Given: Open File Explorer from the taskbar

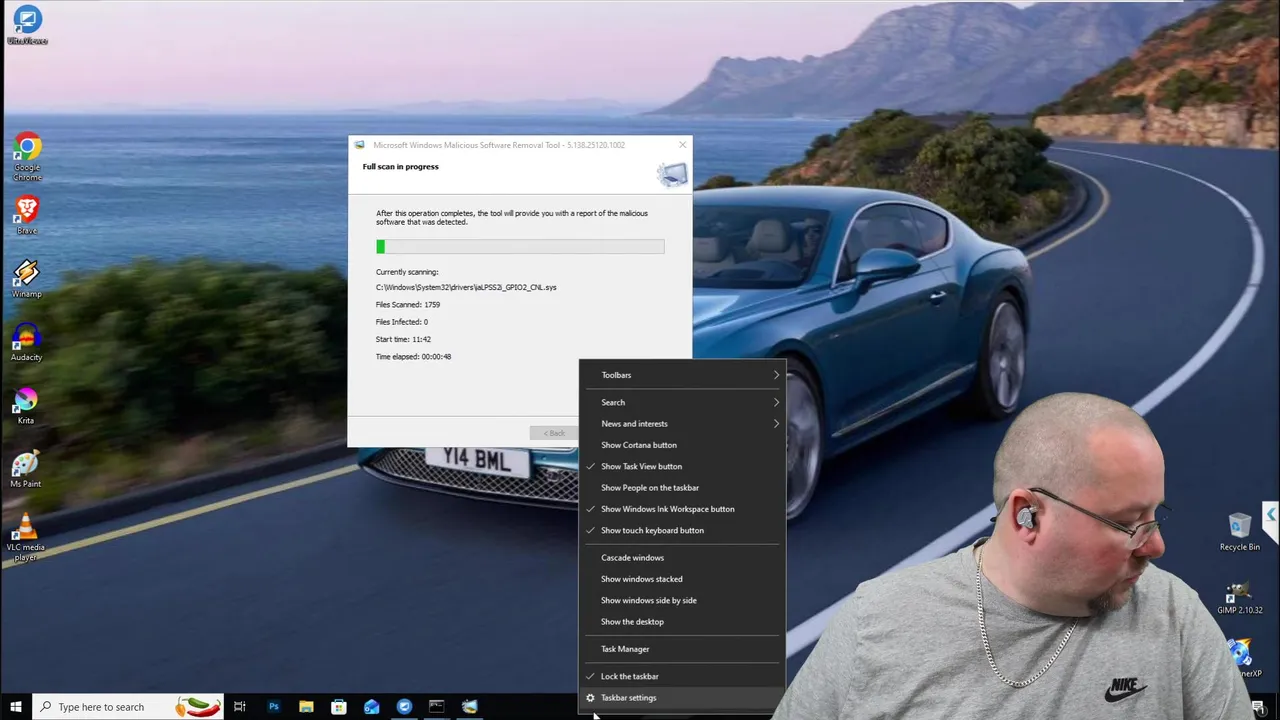Looking at the screenshot, I should [306, 707].
